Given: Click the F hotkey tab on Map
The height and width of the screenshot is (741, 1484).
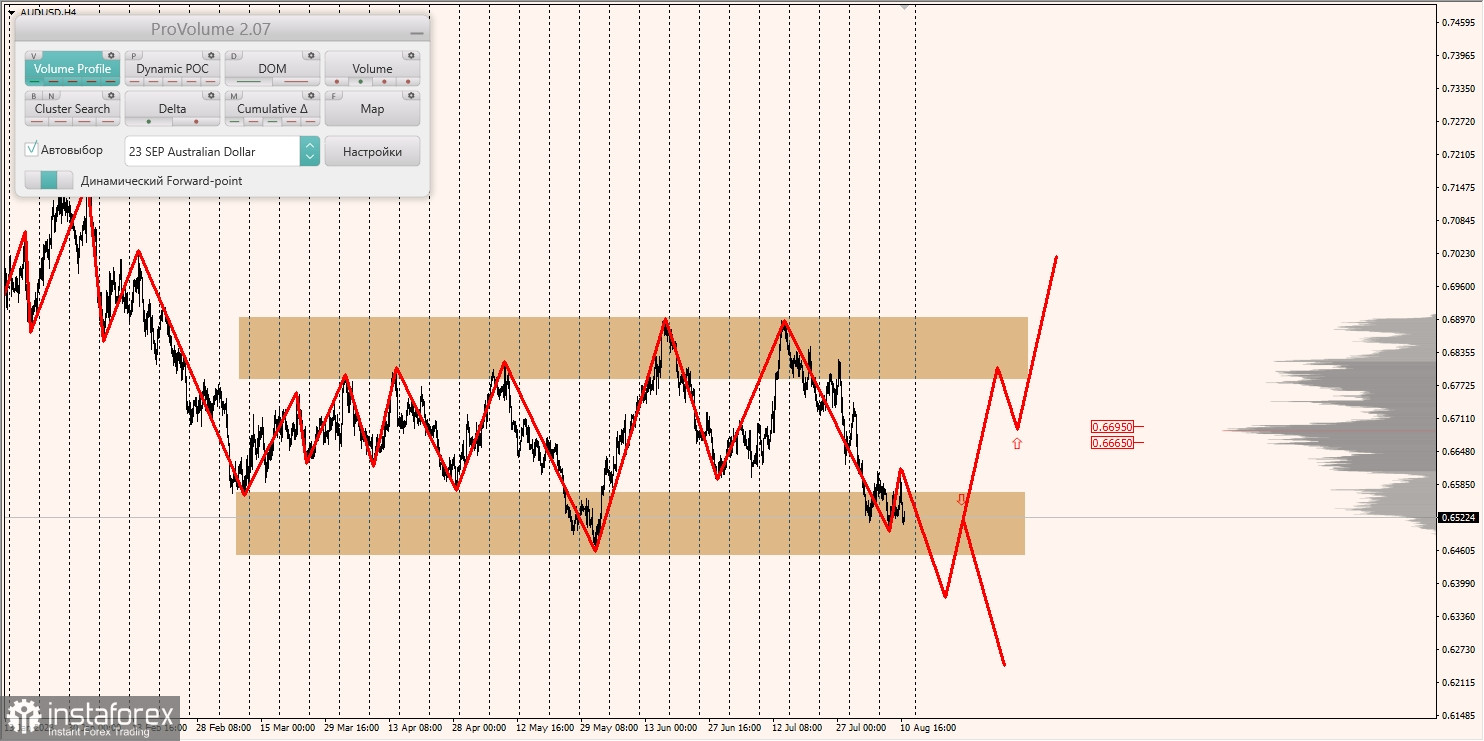Looking at the screenshot, I should 335,96.
